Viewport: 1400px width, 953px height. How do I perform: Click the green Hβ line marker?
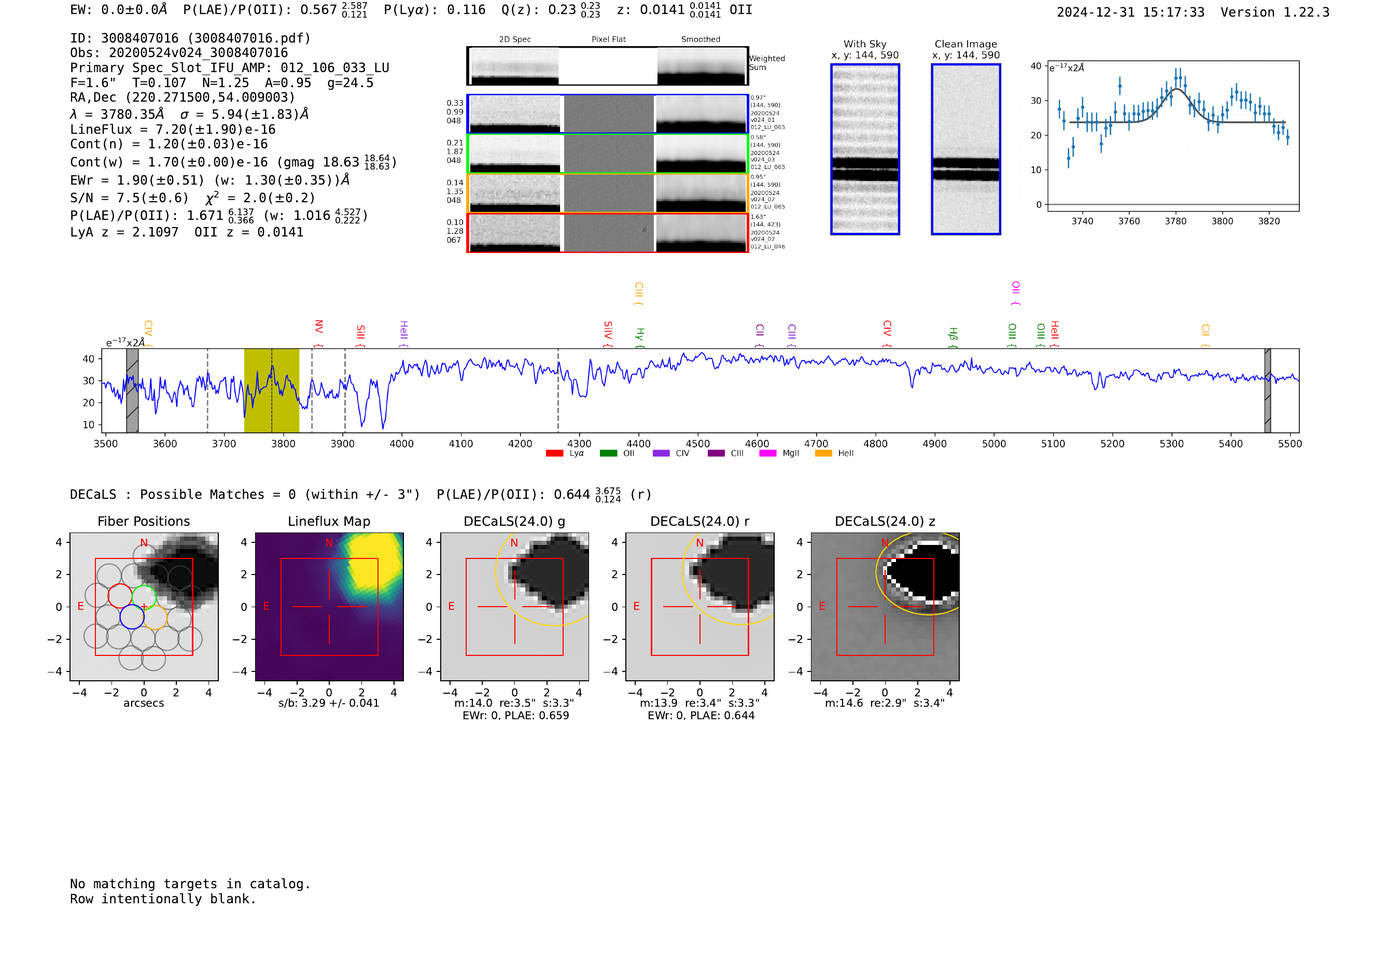tap(953, 337)
